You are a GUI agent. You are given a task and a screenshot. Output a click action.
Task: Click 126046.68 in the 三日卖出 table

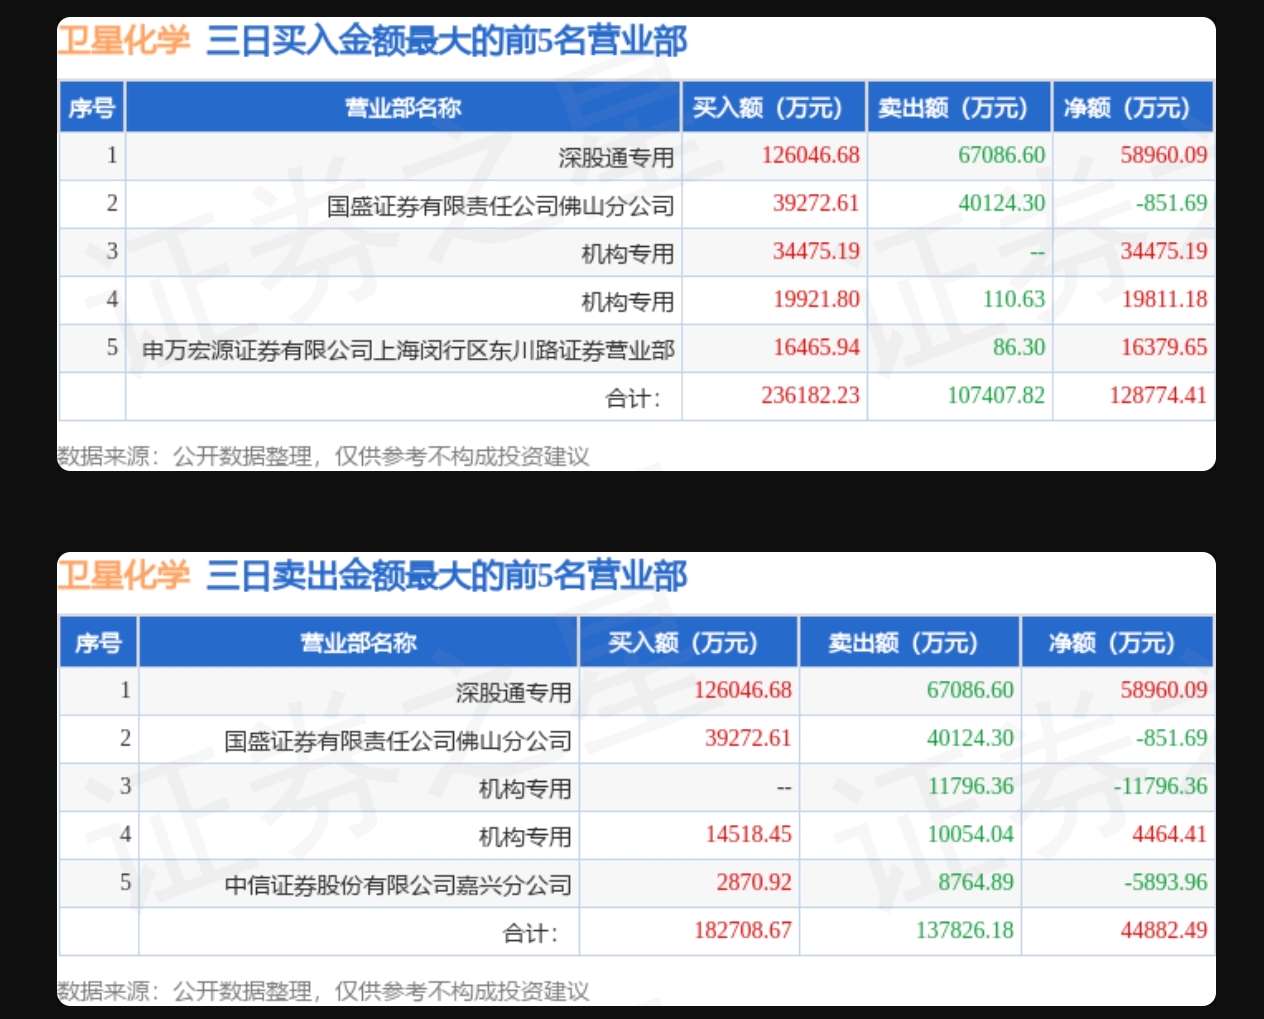tap(743, 690)
